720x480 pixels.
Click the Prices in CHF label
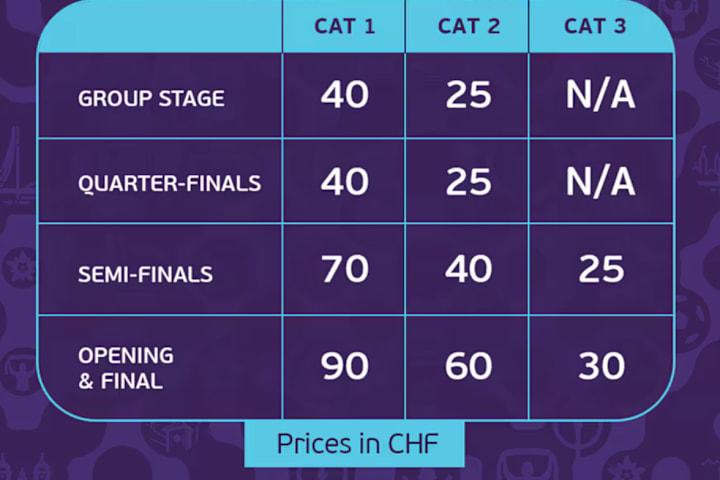click(x=357, y=444)
